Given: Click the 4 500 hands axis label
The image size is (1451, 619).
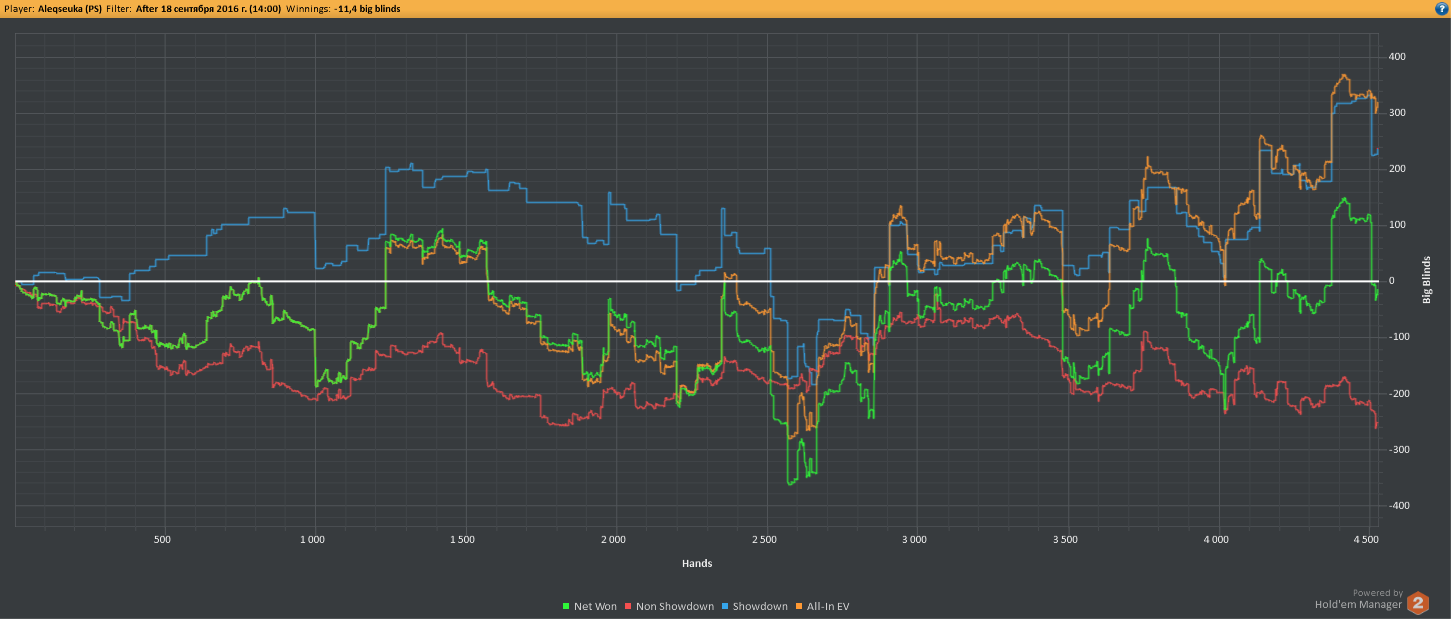Looking at the screenshot, I should [x=1367, y=539].
